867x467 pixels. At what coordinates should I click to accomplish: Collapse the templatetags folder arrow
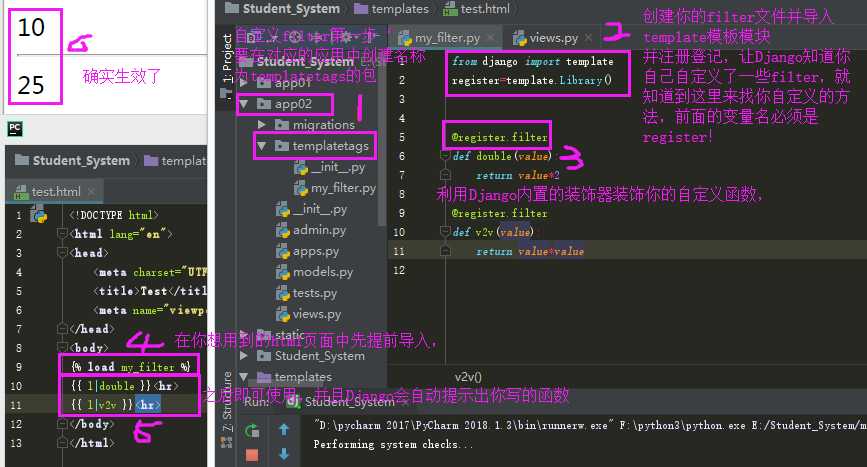tap(262, 146)
